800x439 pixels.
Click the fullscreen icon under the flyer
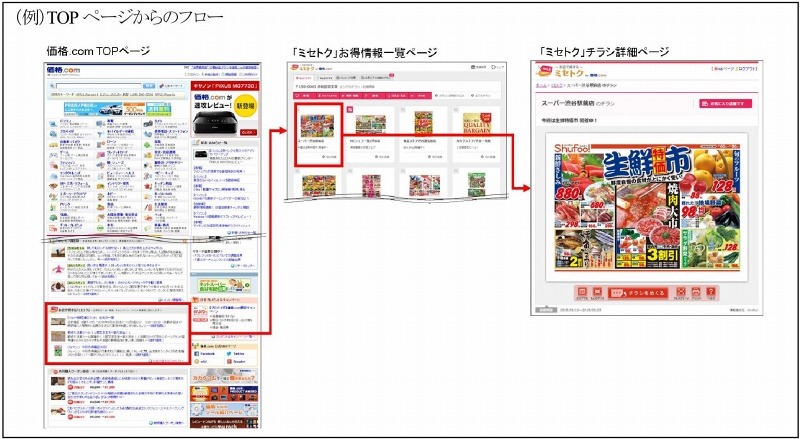pyautogui.click(x=681, y=291)
